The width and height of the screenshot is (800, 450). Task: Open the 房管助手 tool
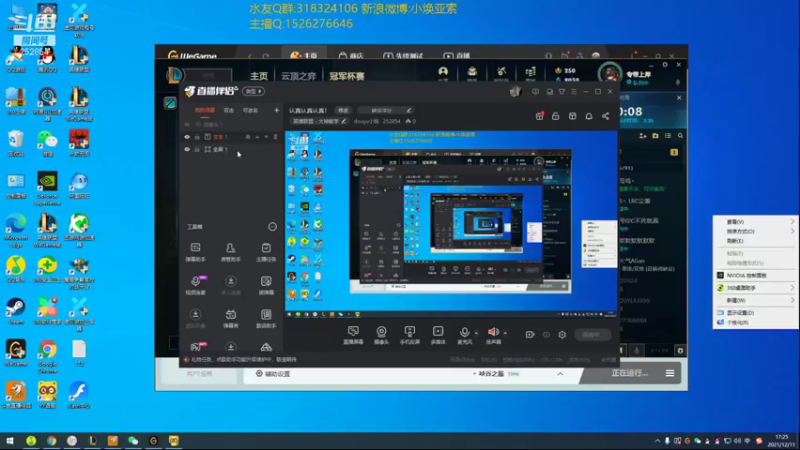[x=231, y=252]
